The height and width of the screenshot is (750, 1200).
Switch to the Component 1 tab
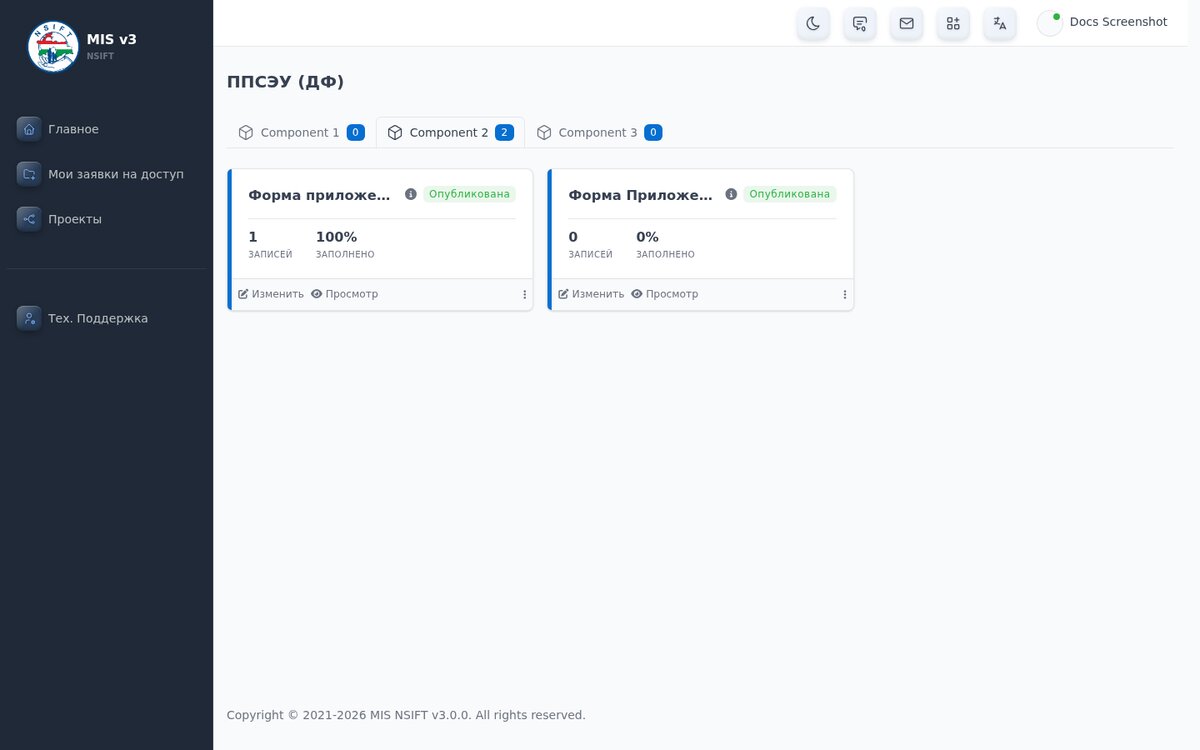(x=301, y=132)
